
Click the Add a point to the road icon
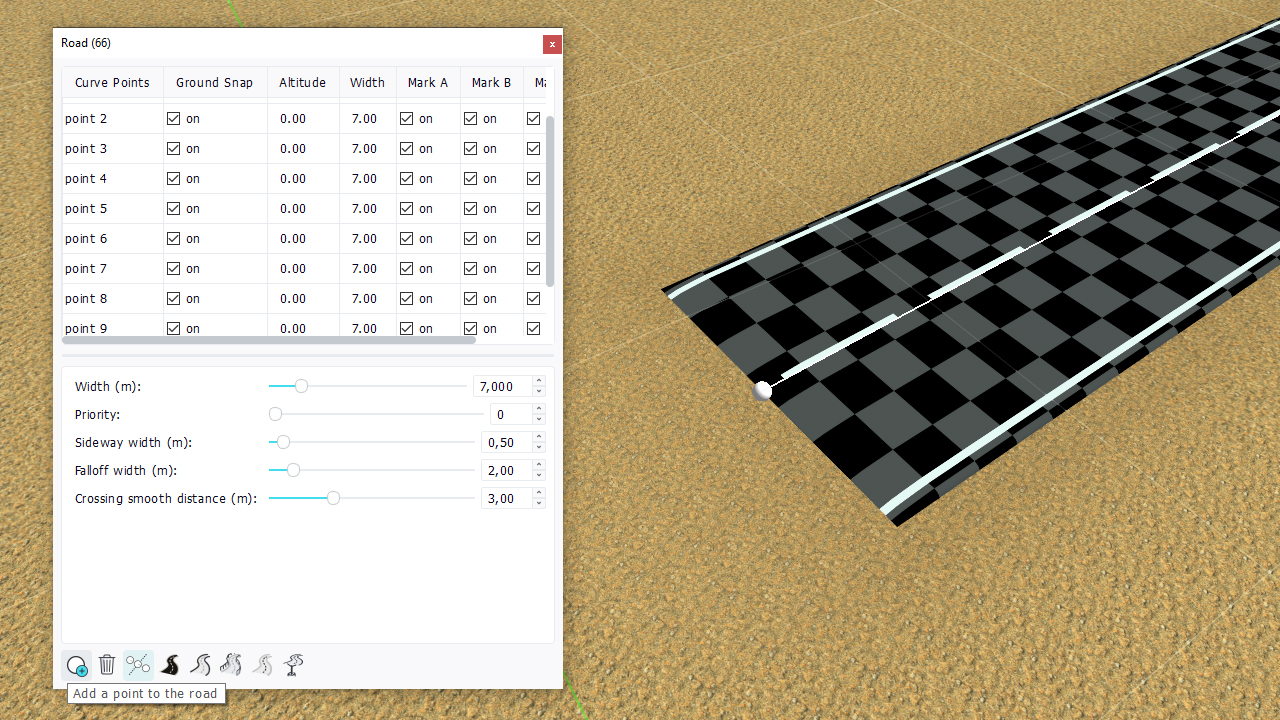click(x=77, y=665)
